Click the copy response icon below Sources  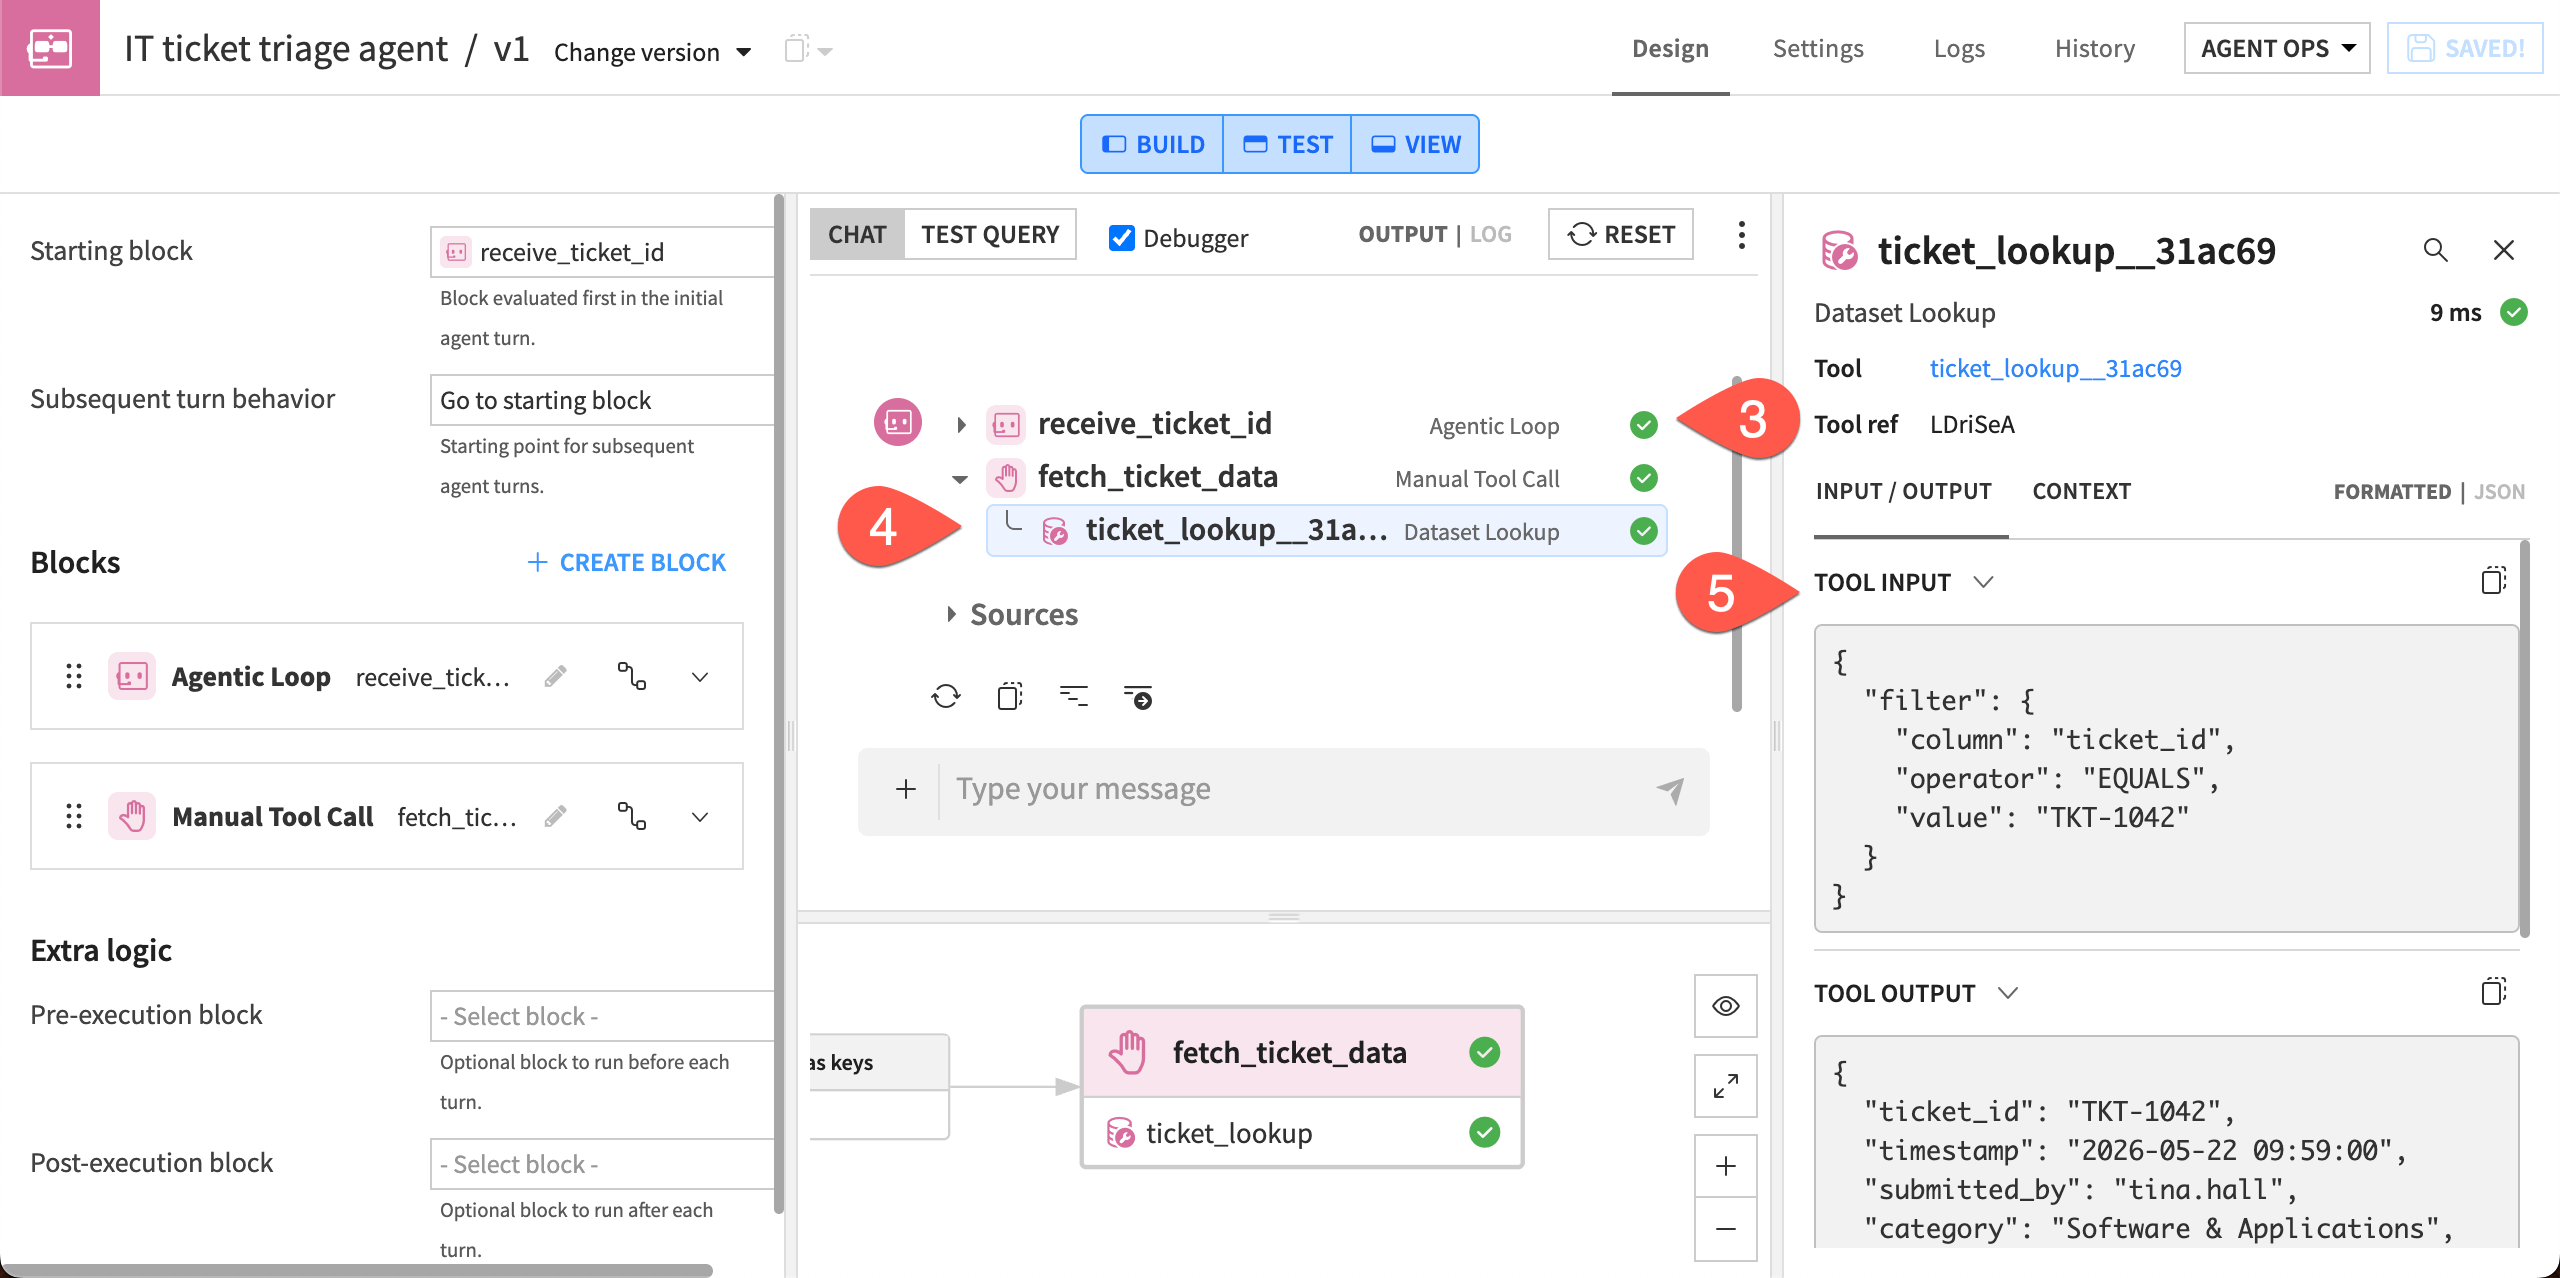click(1010, 696)
